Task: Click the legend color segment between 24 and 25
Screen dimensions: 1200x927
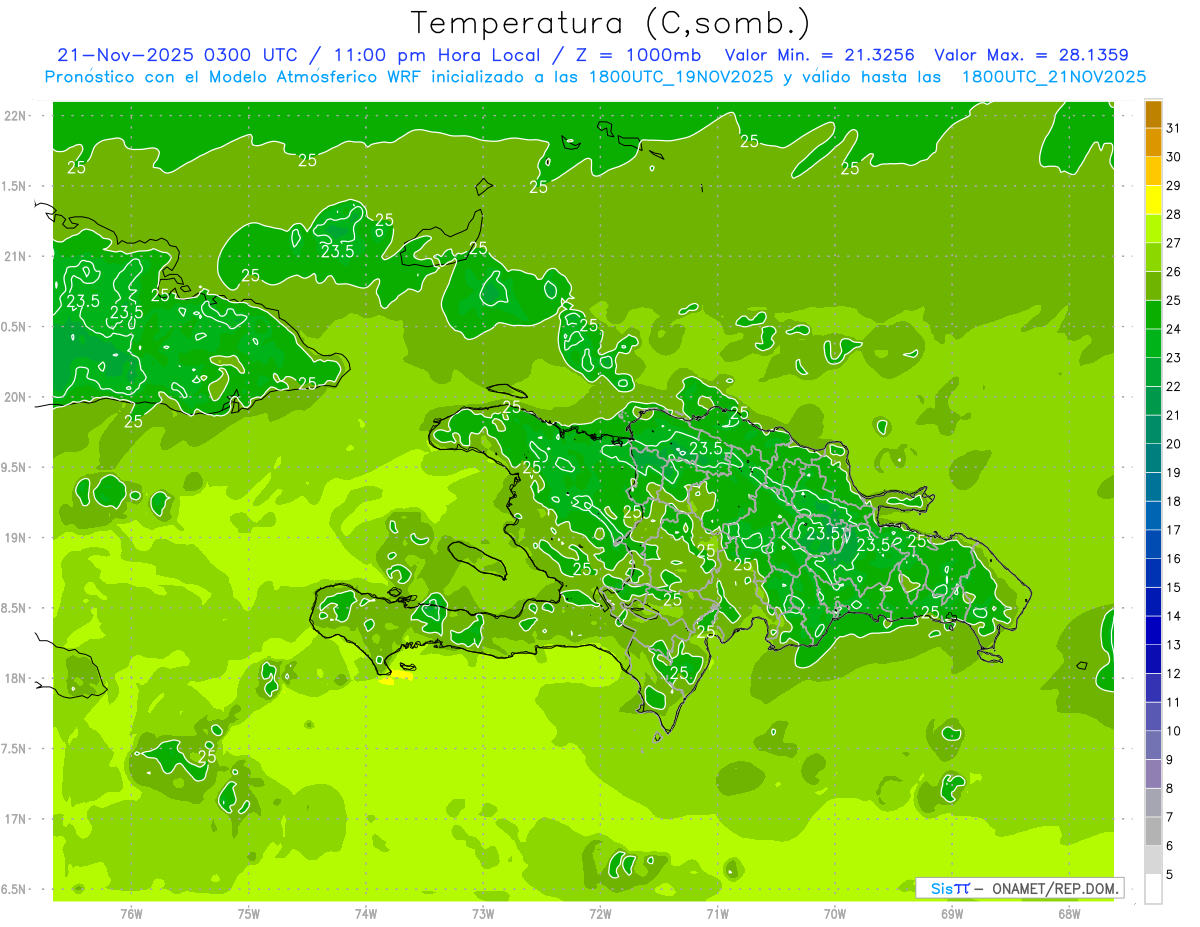Action: coord(1153,315)
